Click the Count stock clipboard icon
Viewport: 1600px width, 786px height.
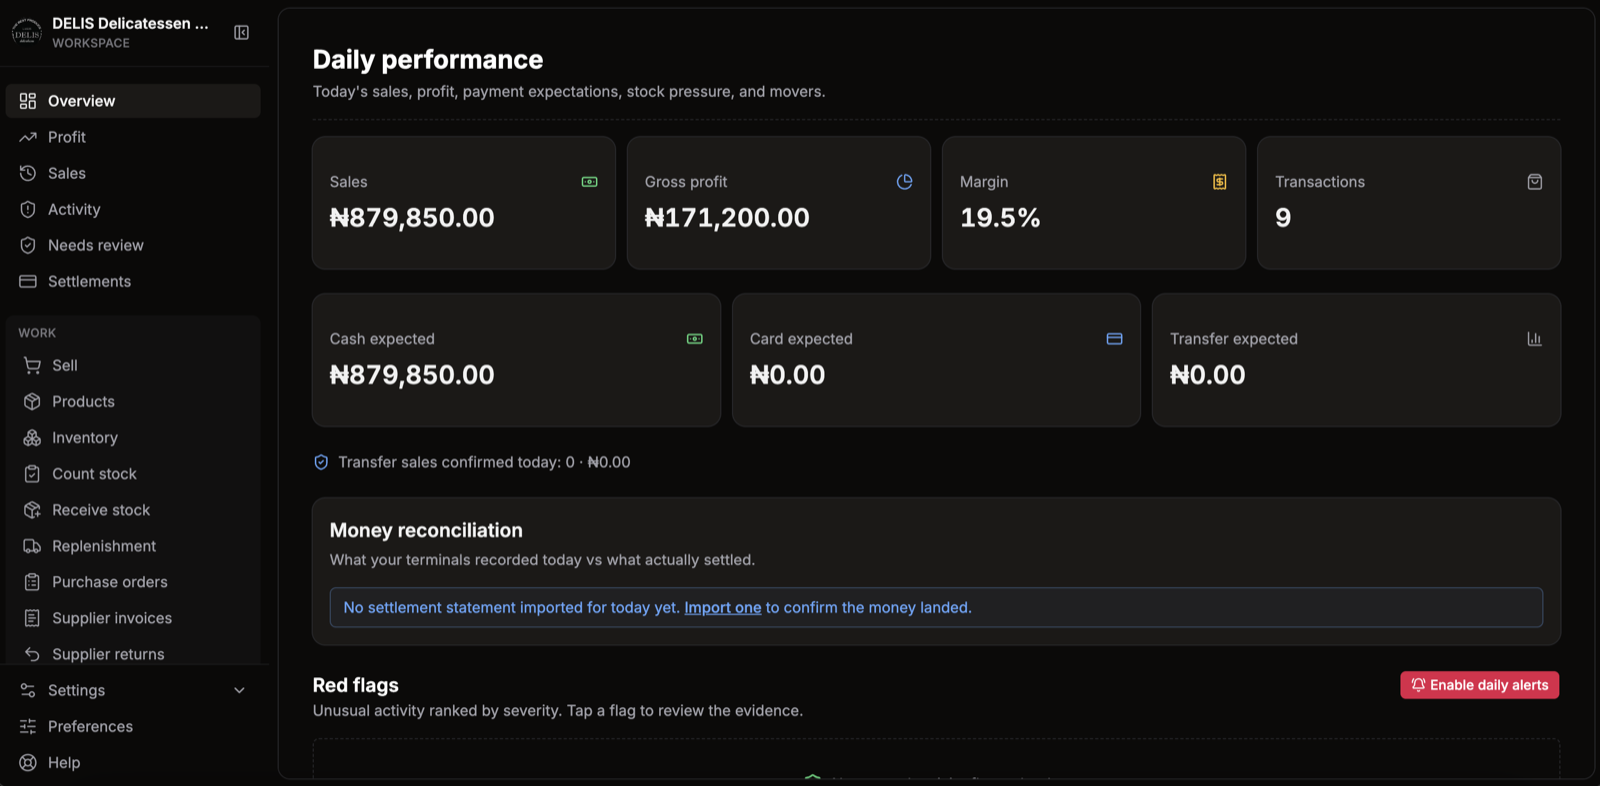(32, 473)
